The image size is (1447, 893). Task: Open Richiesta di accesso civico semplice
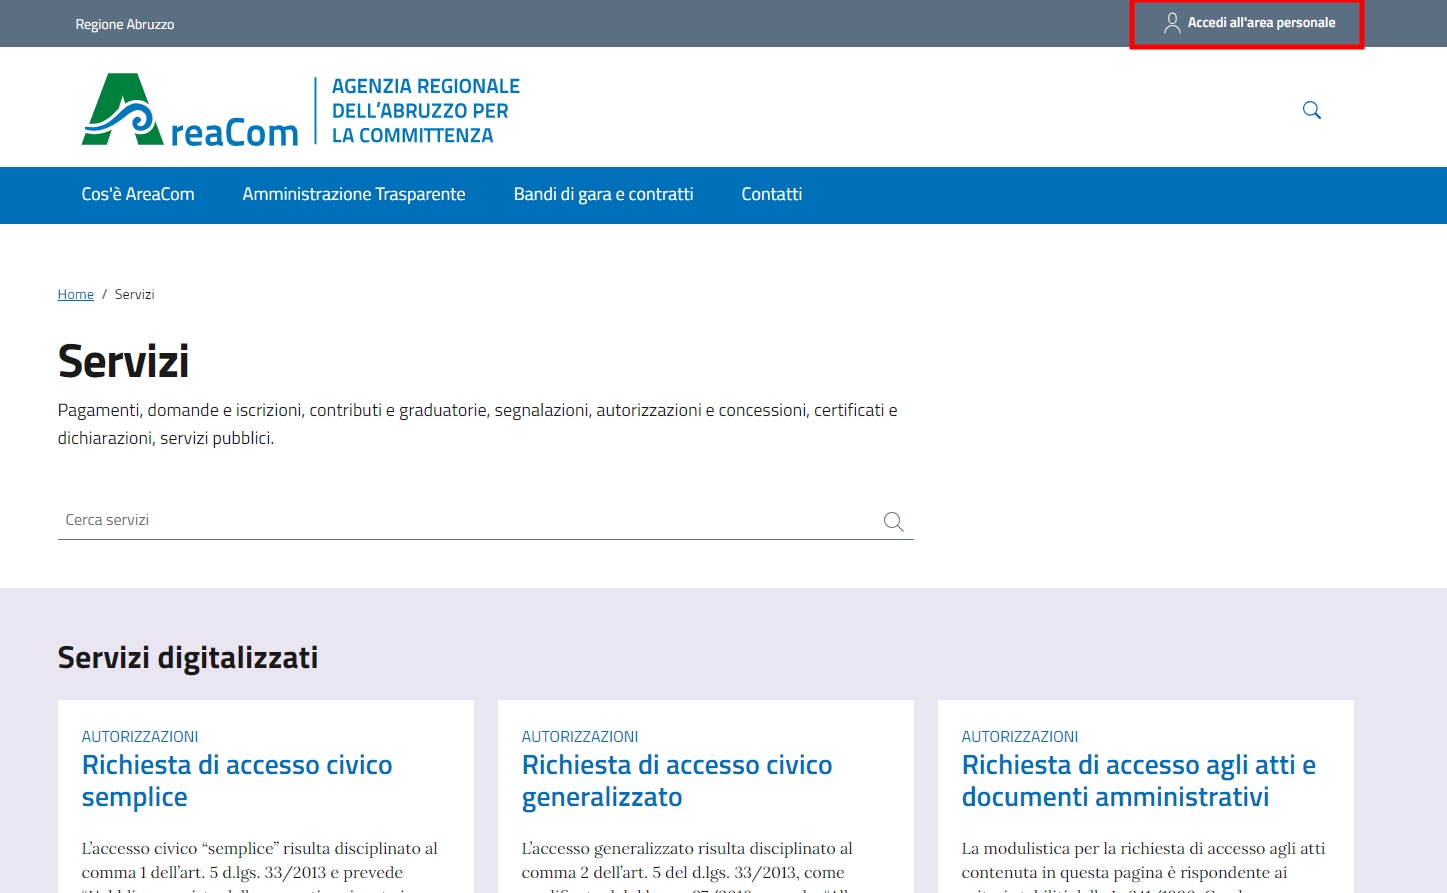(x=237, y=780)
